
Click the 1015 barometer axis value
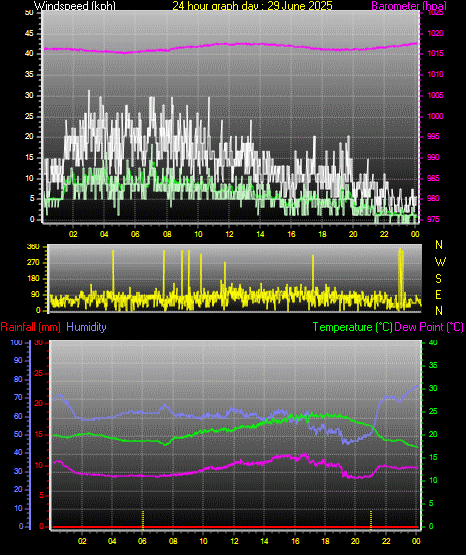(436, 53)
